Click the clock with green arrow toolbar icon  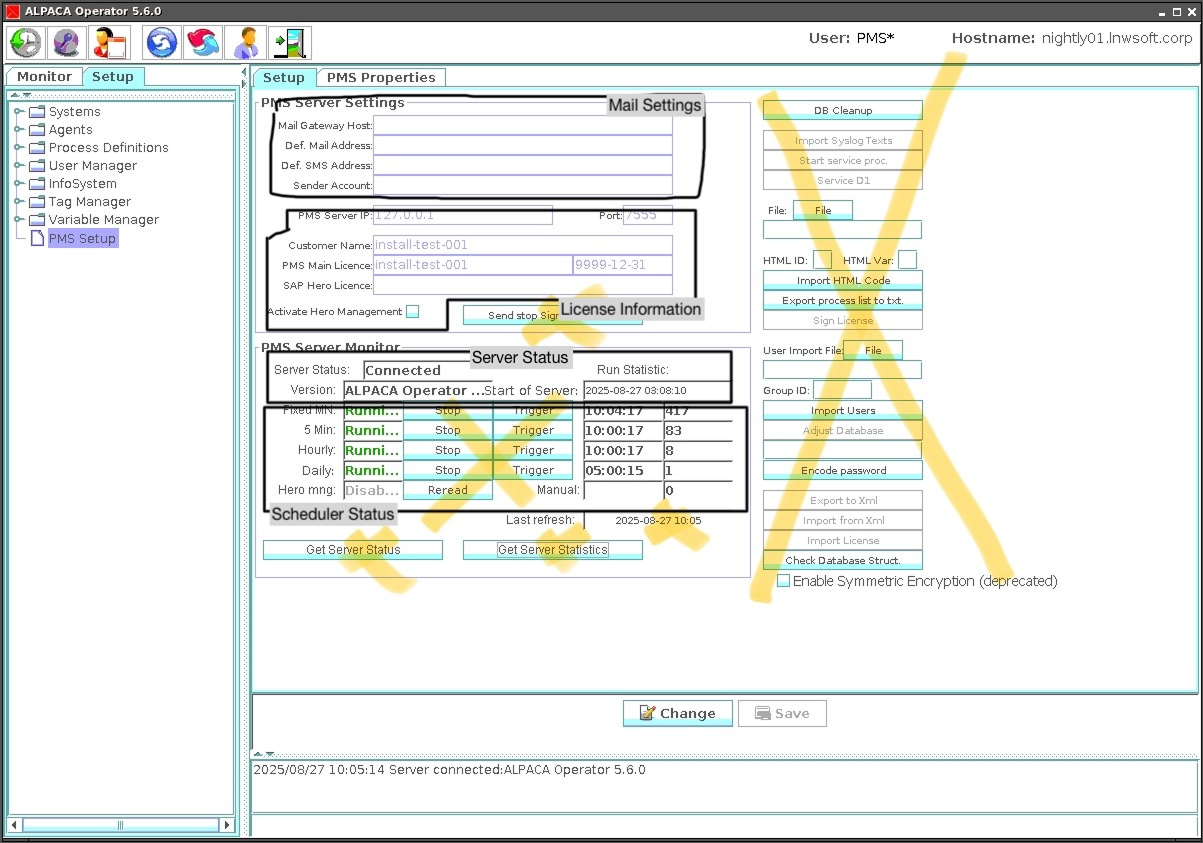(x=26, y=43)
